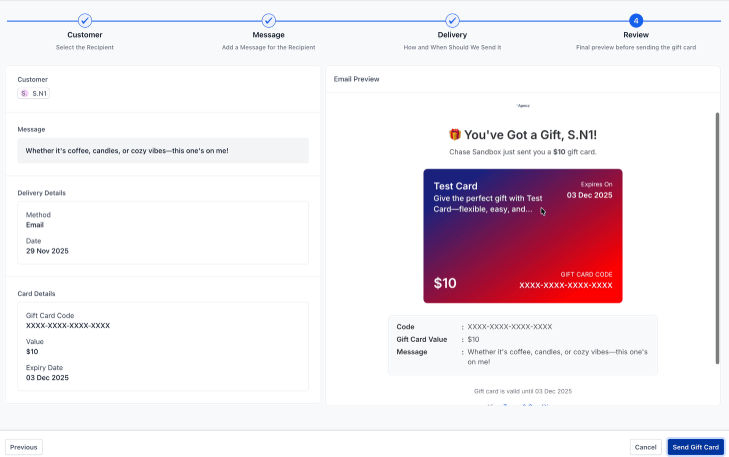
Task: Open the Delivery step label
Action: point(452,35)
